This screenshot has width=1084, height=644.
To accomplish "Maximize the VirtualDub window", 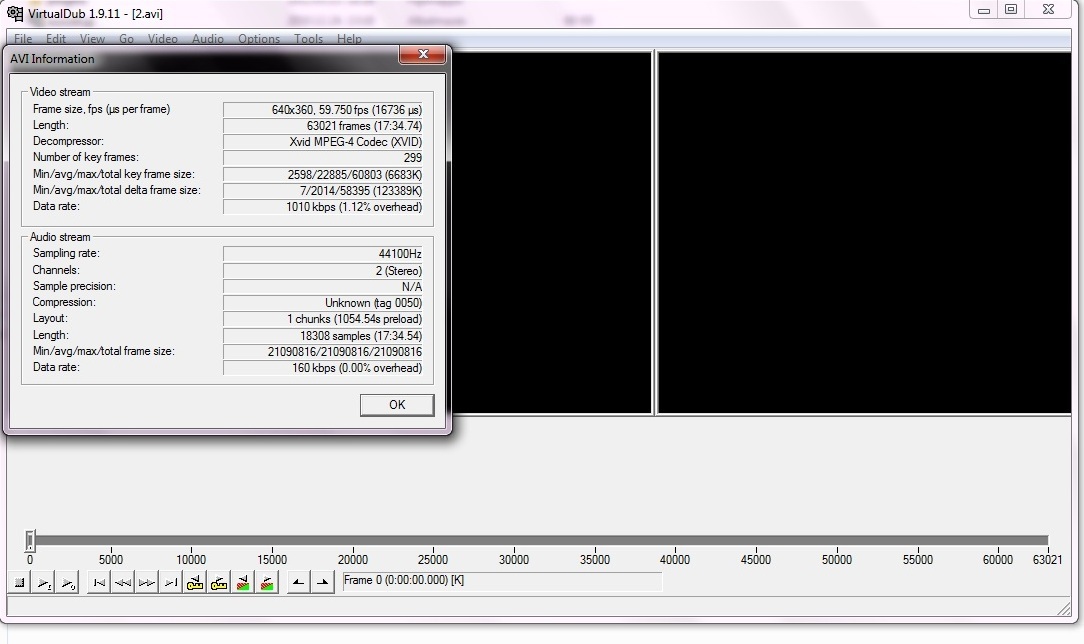I will point(1011,10).
